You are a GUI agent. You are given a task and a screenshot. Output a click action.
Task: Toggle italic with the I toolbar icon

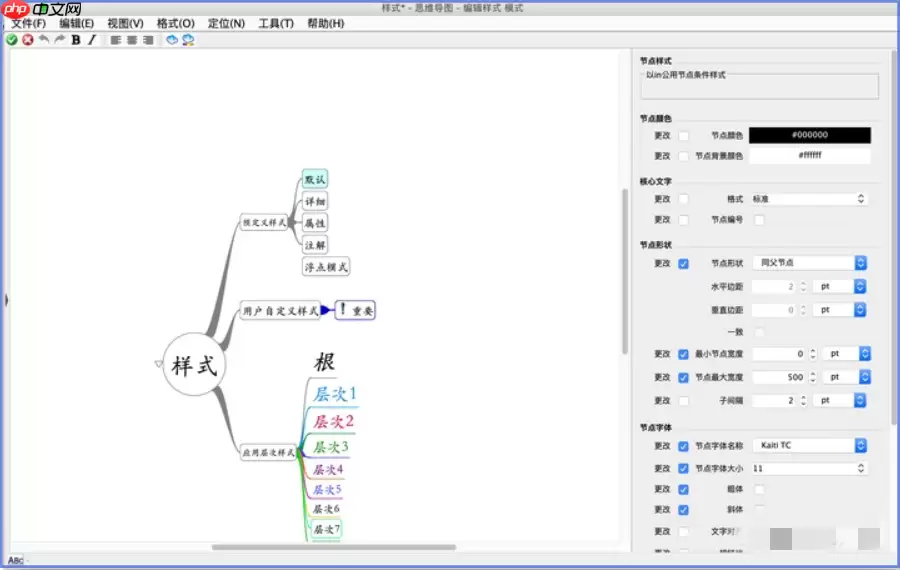pyautogui.click(x=92, y=40)
